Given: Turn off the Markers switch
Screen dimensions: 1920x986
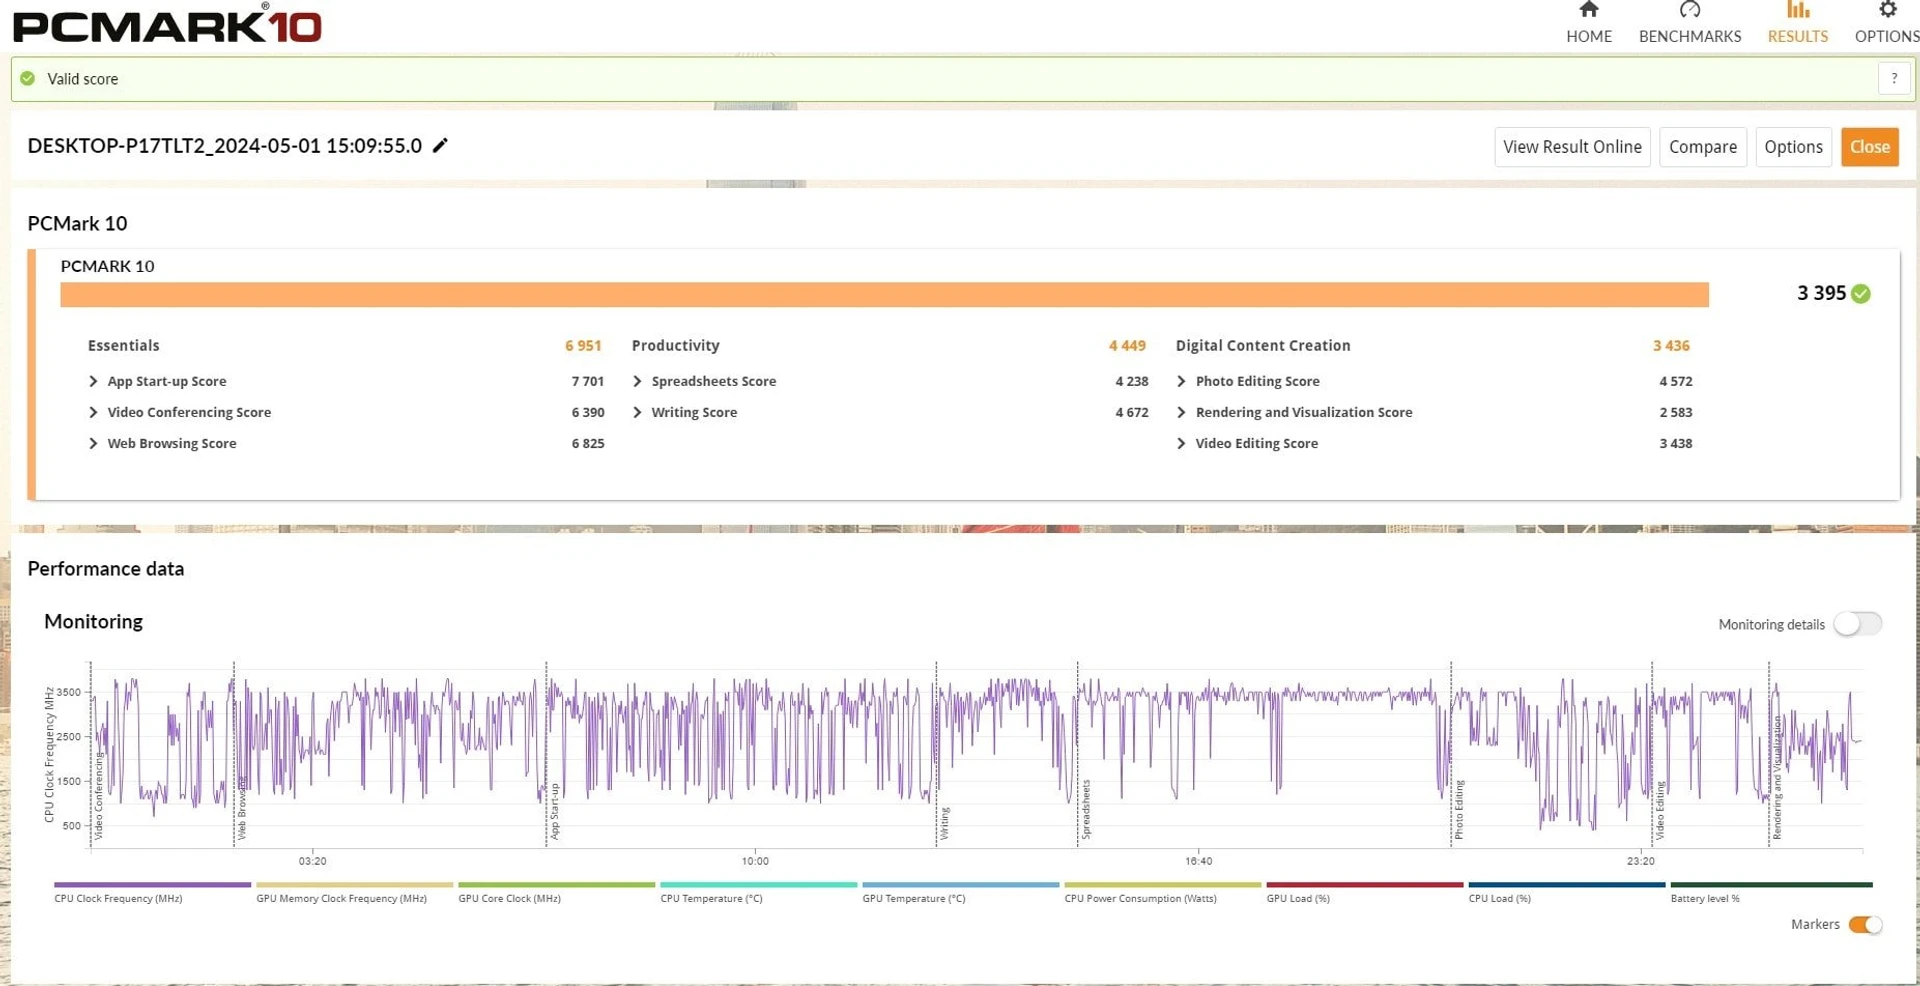Looking at the screenshot, I should tap(1865, 925).
